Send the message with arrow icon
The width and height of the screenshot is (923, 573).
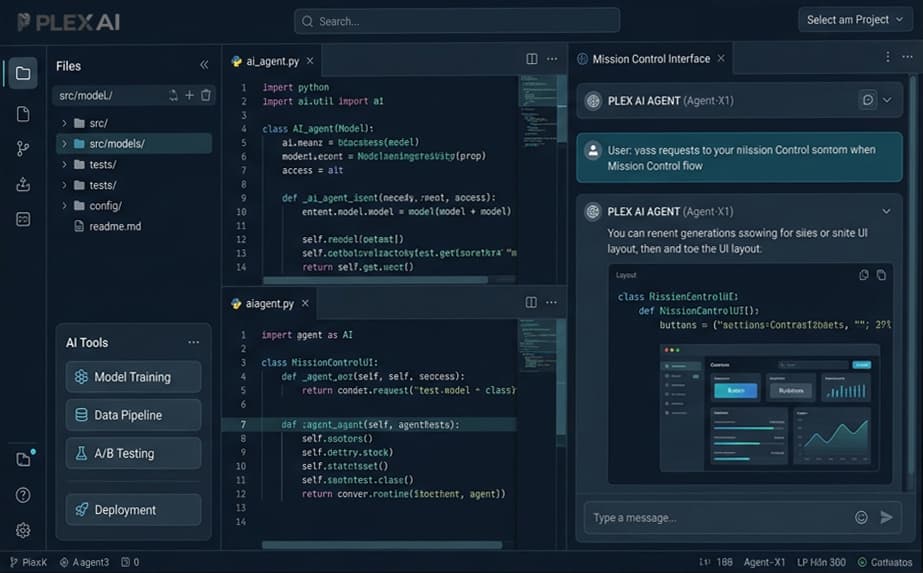[x=886, y=517]
